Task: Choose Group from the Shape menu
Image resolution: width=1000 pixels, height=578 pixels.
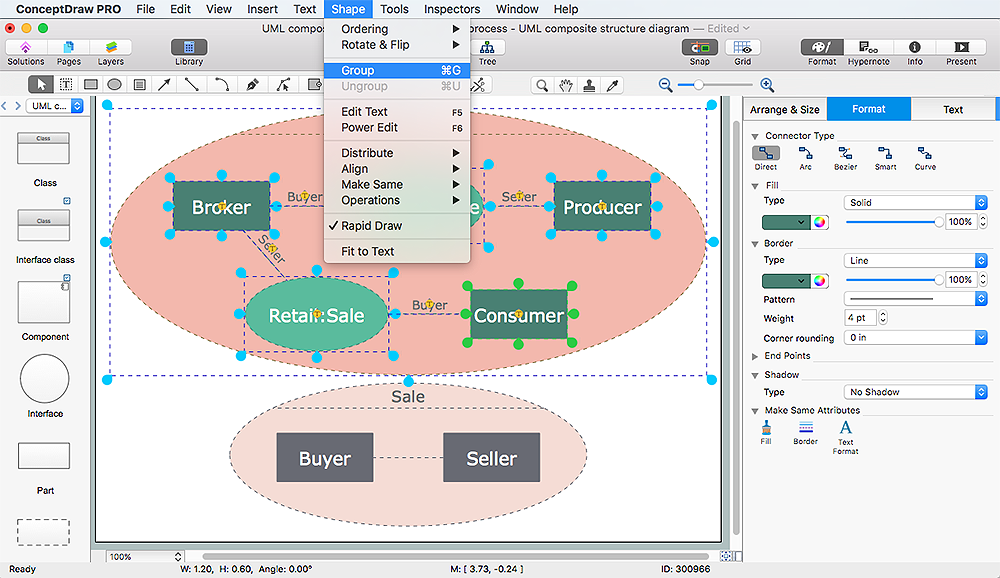Action: pyautogui.click(x=358, y=71)
